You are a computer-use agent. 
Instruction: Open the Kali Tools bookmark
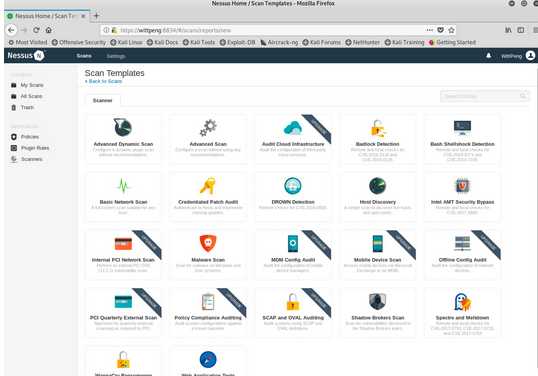[199, 43]
